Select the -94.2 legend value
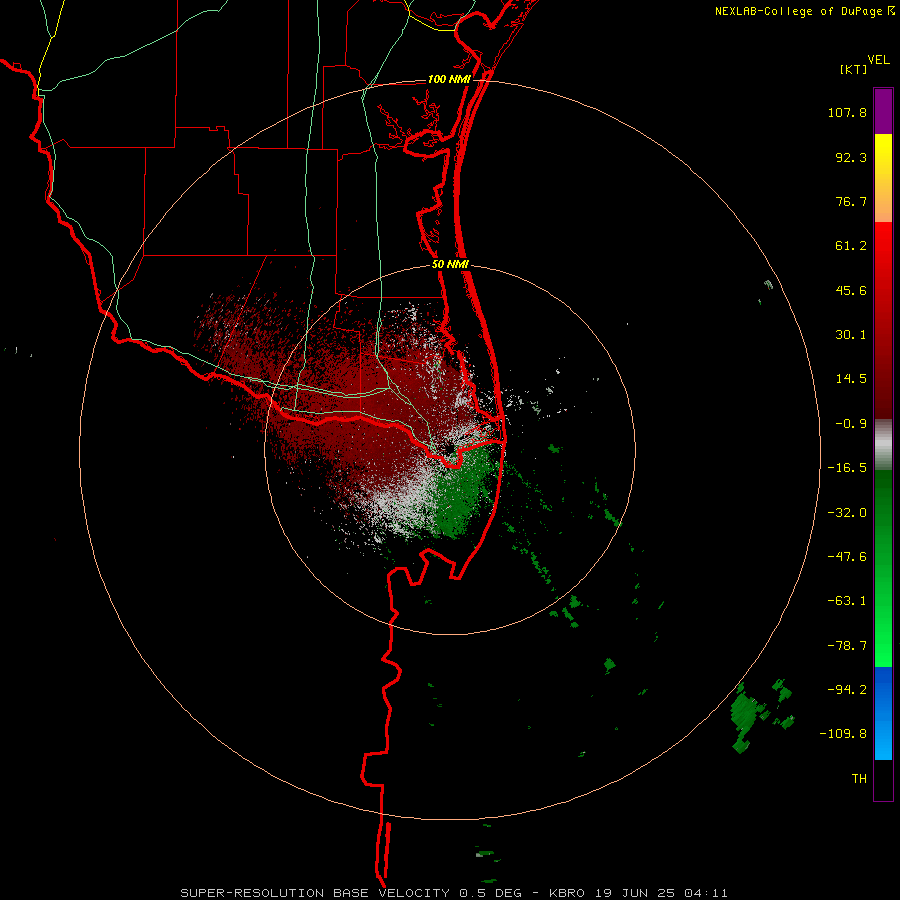 click(x=847, y=690)
